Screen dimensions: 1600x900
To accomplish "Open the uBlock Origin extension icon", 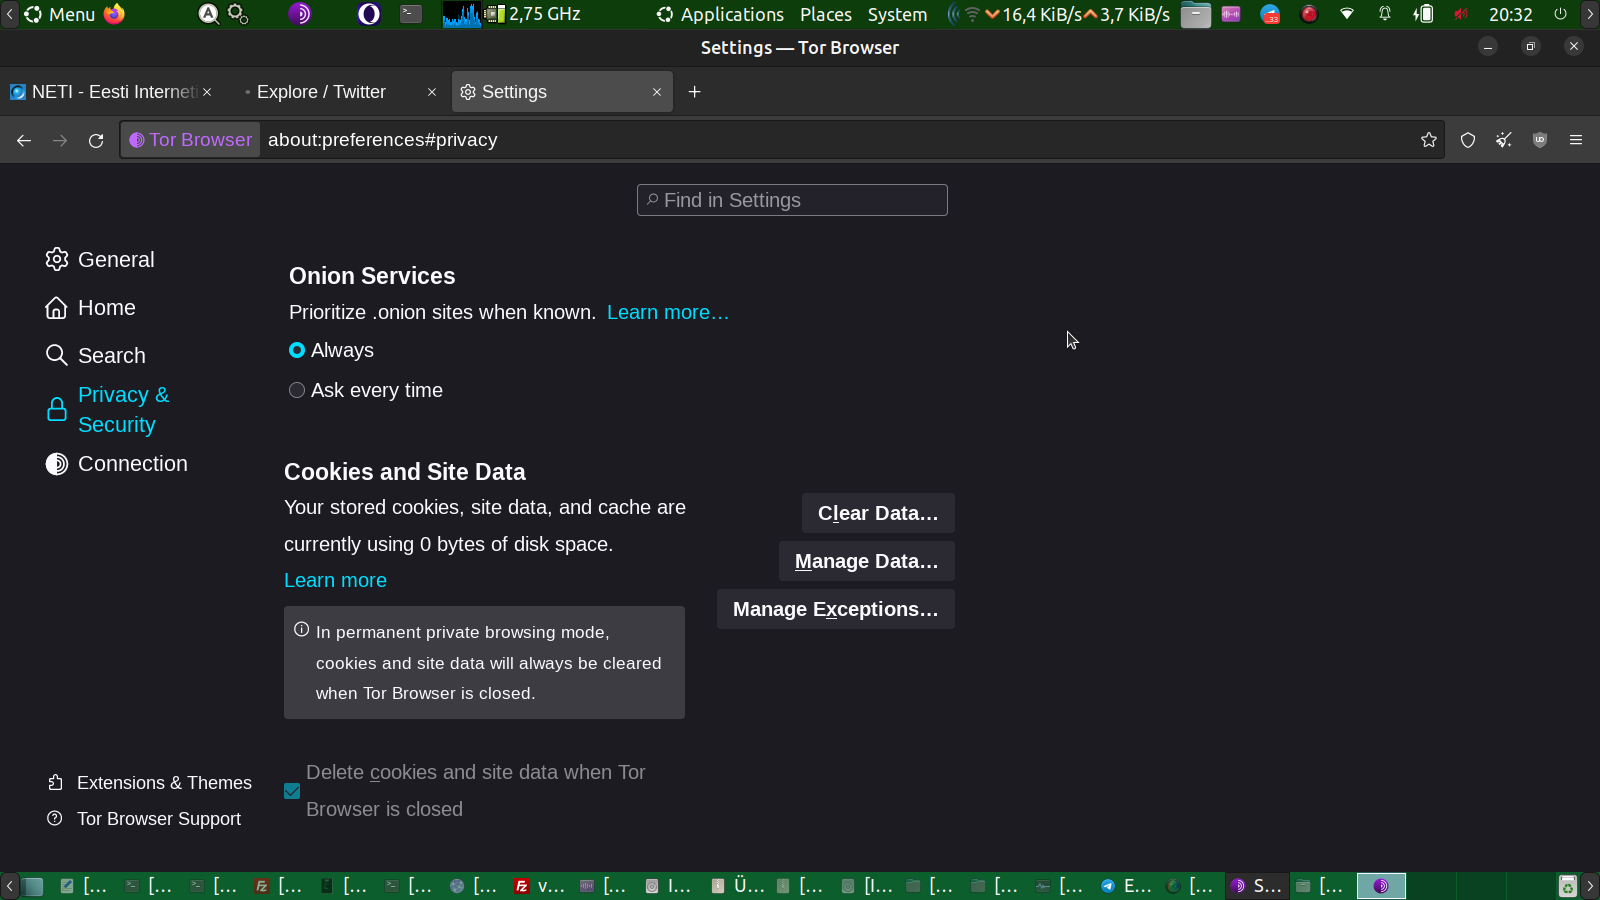I will (x=1540, y=140).
